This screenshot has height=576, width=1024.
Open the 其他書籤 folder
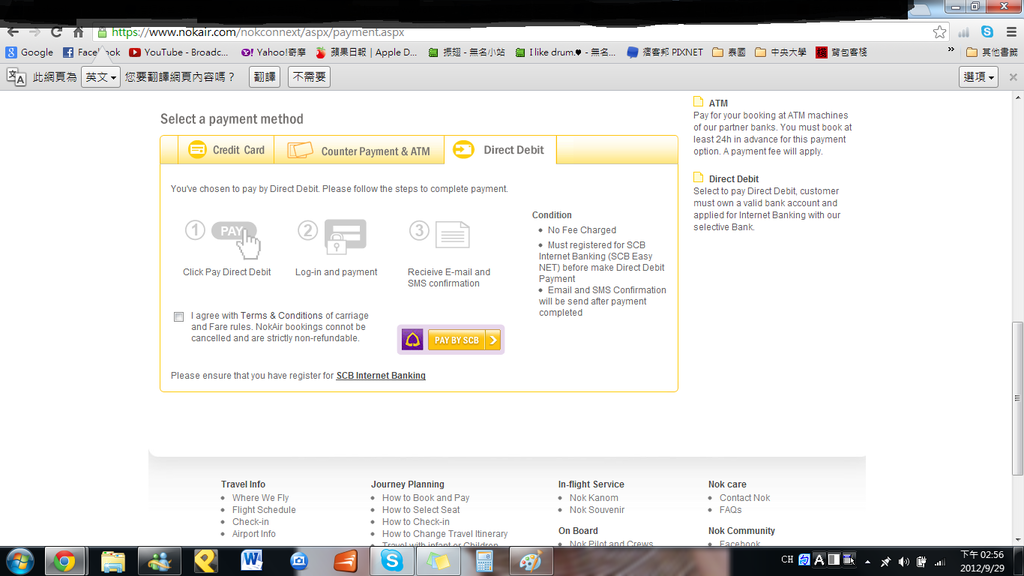coord(992,52)
